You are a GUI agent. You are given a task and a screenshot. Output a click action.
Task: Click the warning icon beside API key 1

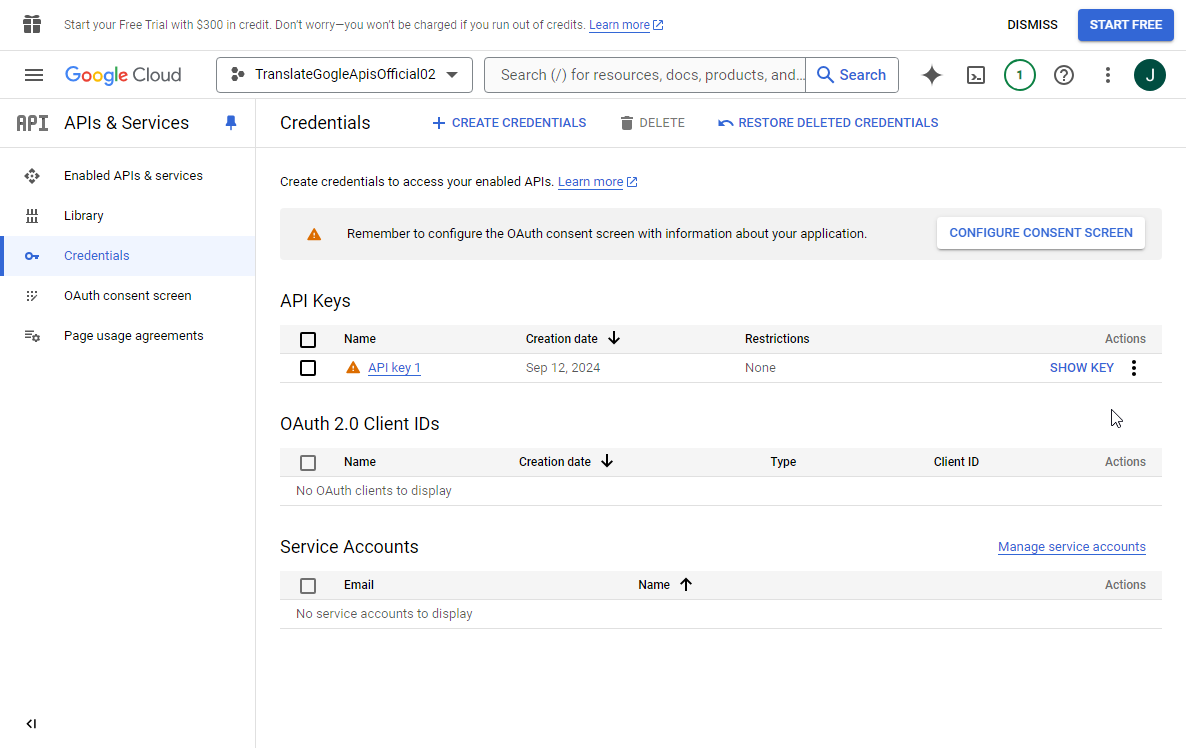point(352,368)
